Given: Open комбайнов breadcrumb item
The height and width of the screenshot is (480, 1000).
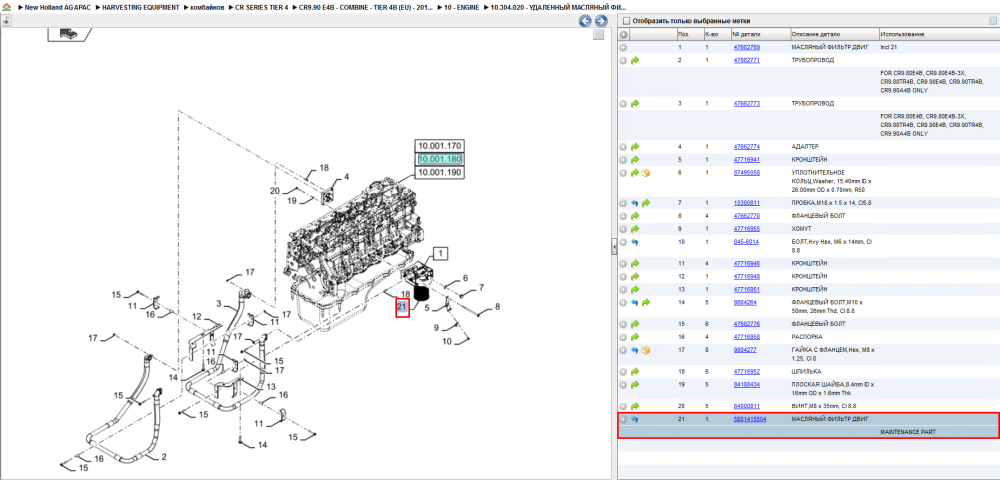Looking at the screenshot, I should pos(207,6).
